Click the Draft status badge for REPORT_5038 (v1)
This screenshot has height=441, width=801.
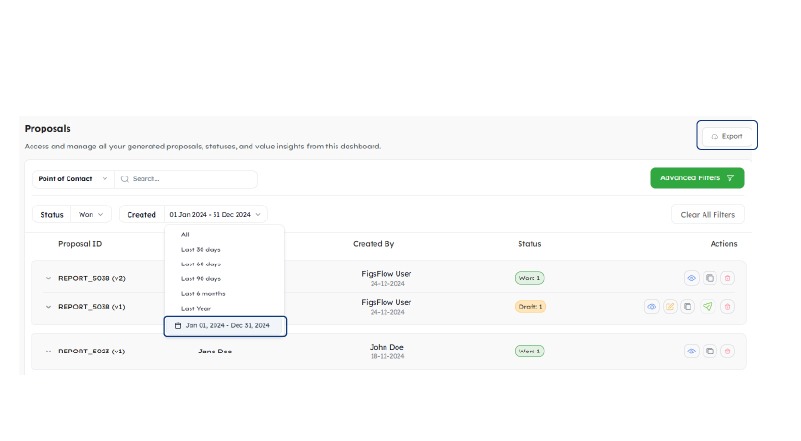tap(530, 307)
